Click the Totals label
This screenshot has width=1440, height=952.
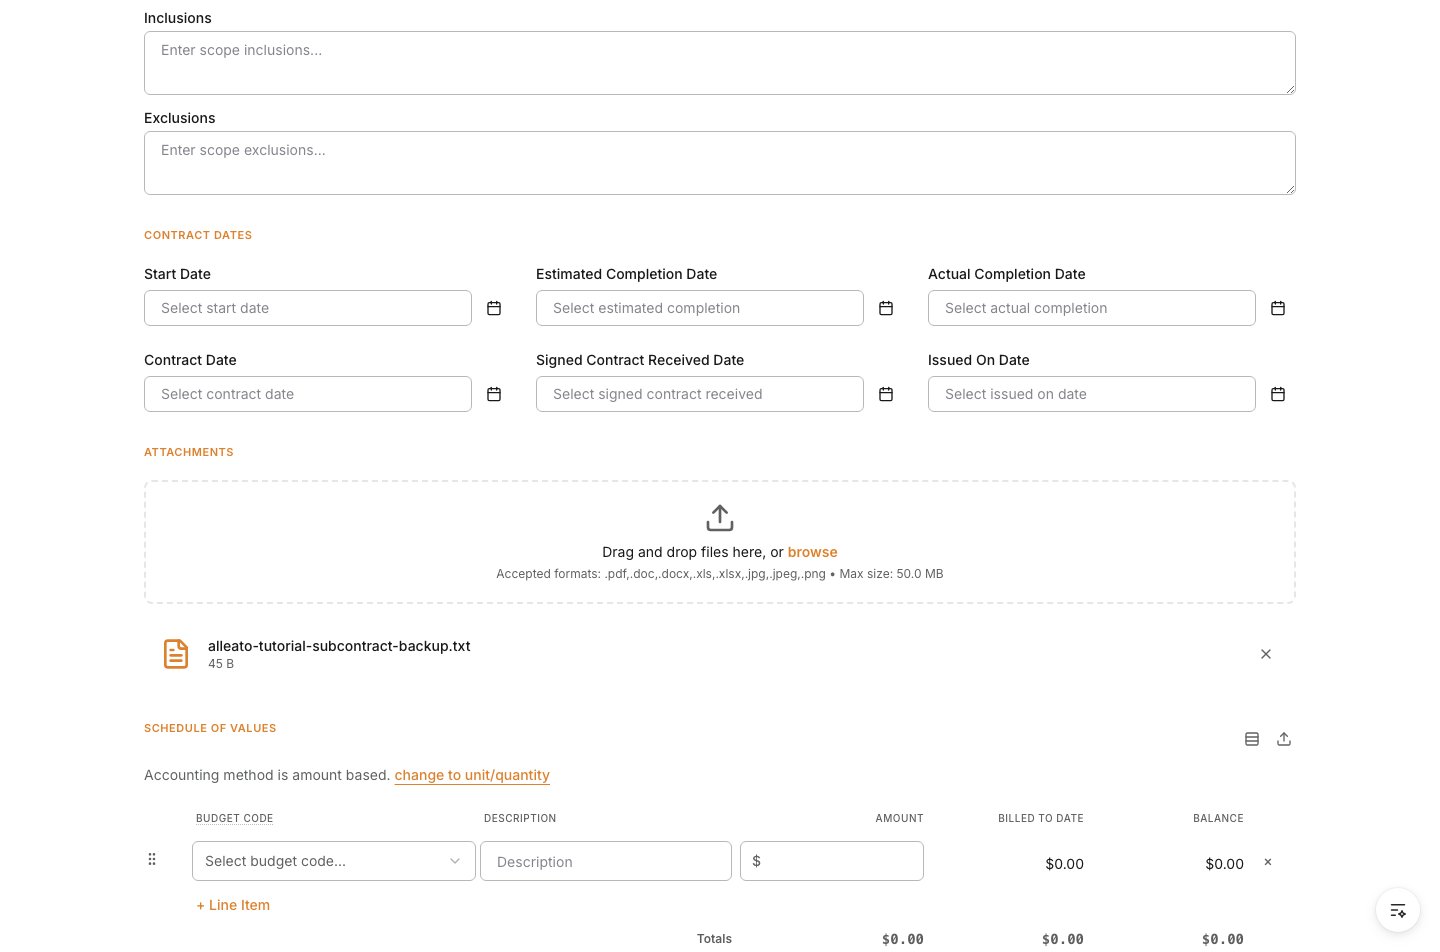coord(714,939)
